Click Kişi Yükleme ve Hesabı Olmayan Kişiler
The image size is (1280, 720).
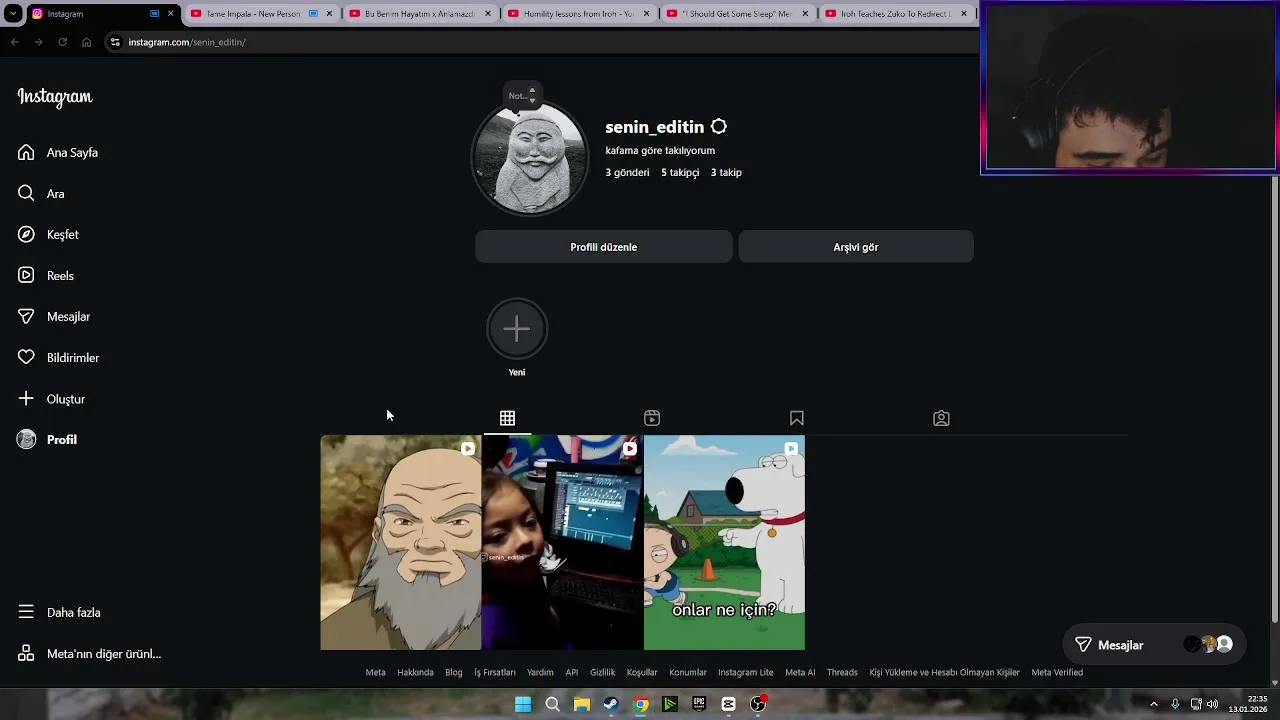click(x=944, y=672)
